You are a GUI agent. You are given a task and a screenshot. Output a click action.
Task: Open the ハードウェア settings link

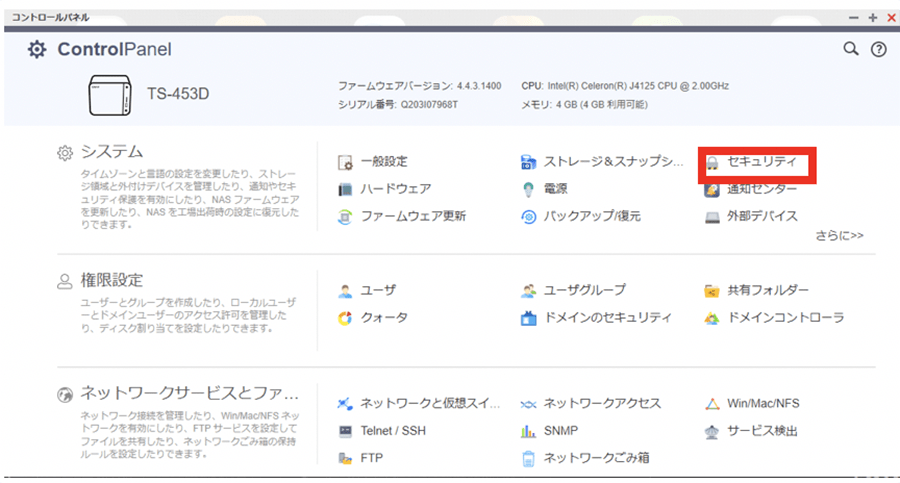coord(395,189)
